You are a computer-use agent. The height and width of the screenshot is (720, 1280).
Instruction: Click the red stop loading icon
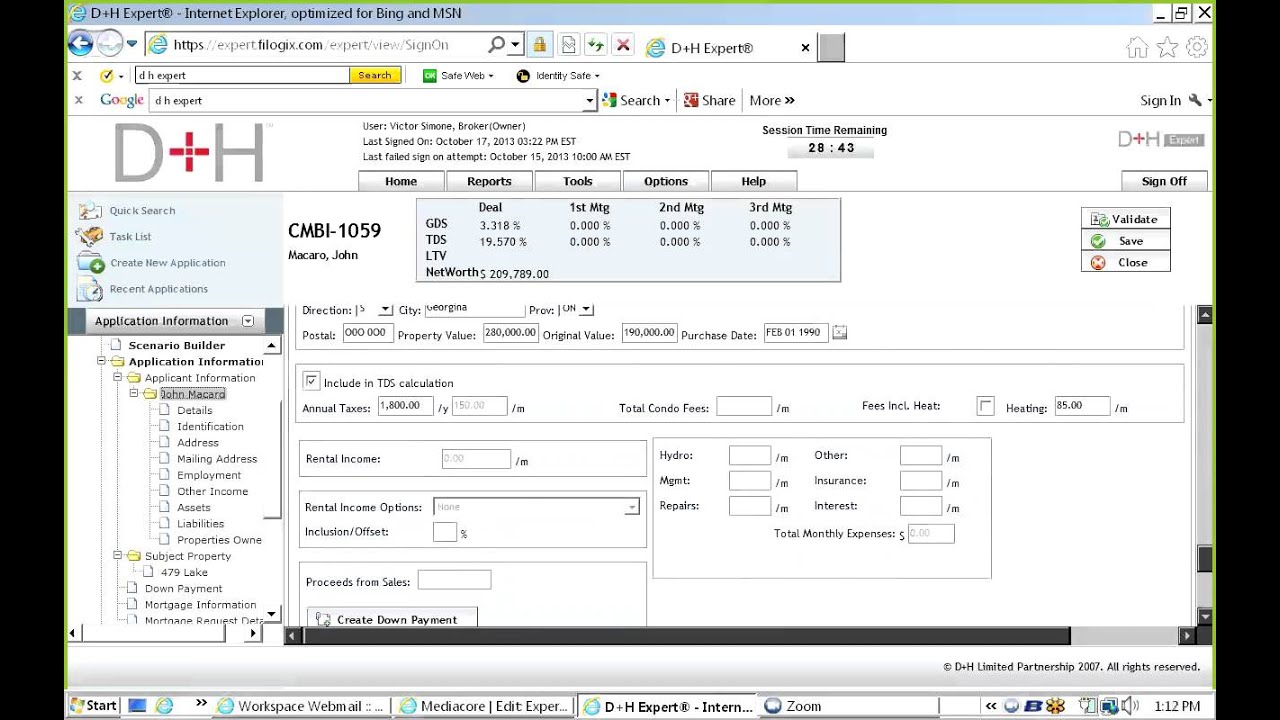(x=623, y=45)
